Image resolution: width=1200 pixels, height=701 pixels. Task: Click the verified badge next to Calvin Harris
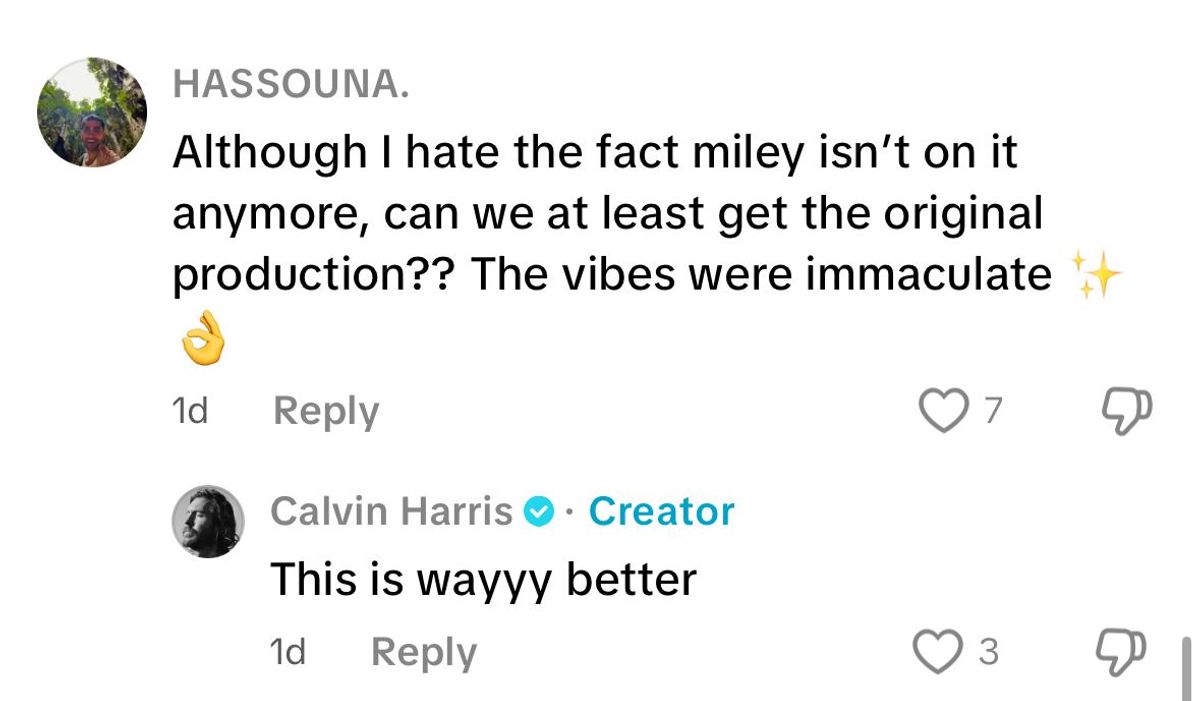coord(540,510)
